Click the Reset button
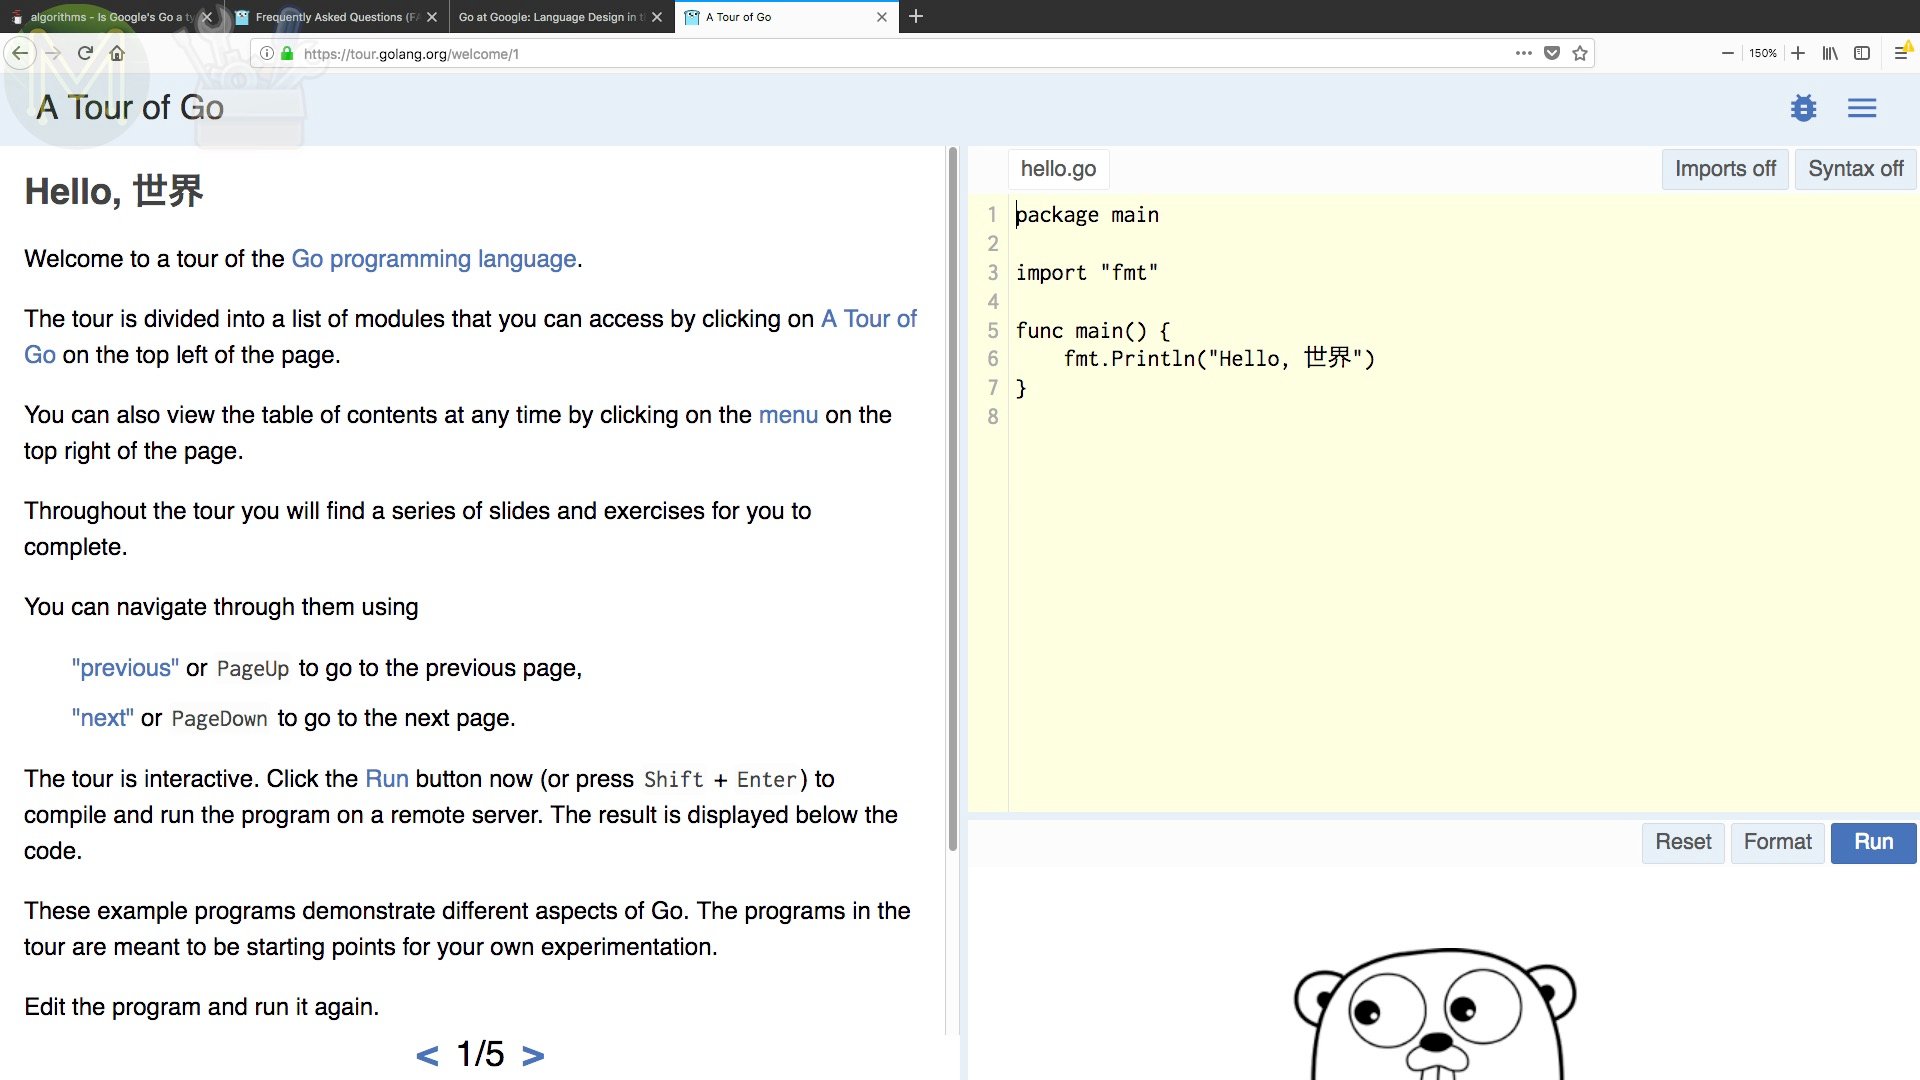This screenshot has width=1920, height=1080. [1683, 842]
